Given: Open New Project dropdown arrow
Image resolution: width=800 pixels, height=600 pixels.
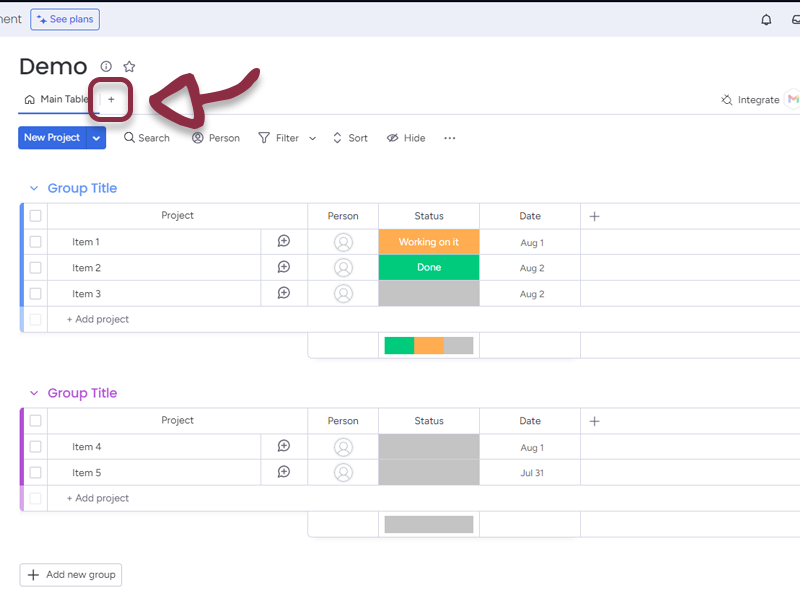Looking at the screenshot, I should tap(96, 138).
